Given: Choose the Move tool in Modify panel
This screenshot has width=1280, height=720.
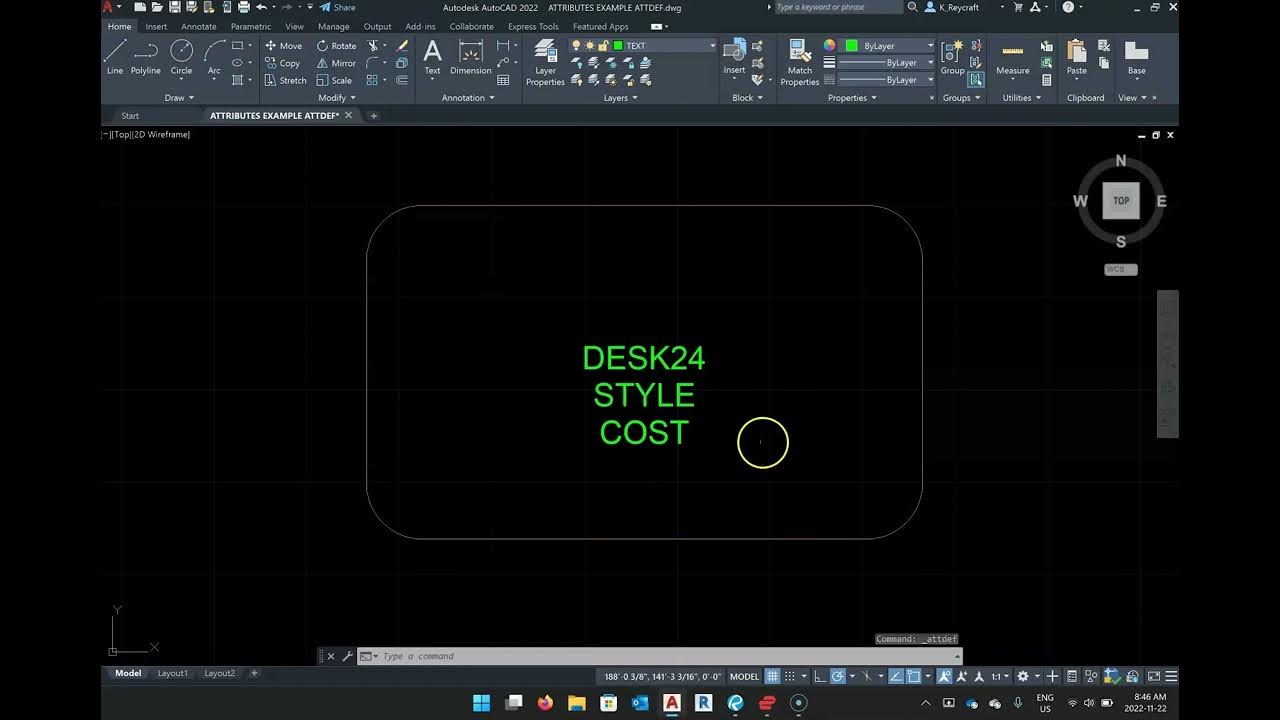Looking at the screenshot, I should [283, 46].
